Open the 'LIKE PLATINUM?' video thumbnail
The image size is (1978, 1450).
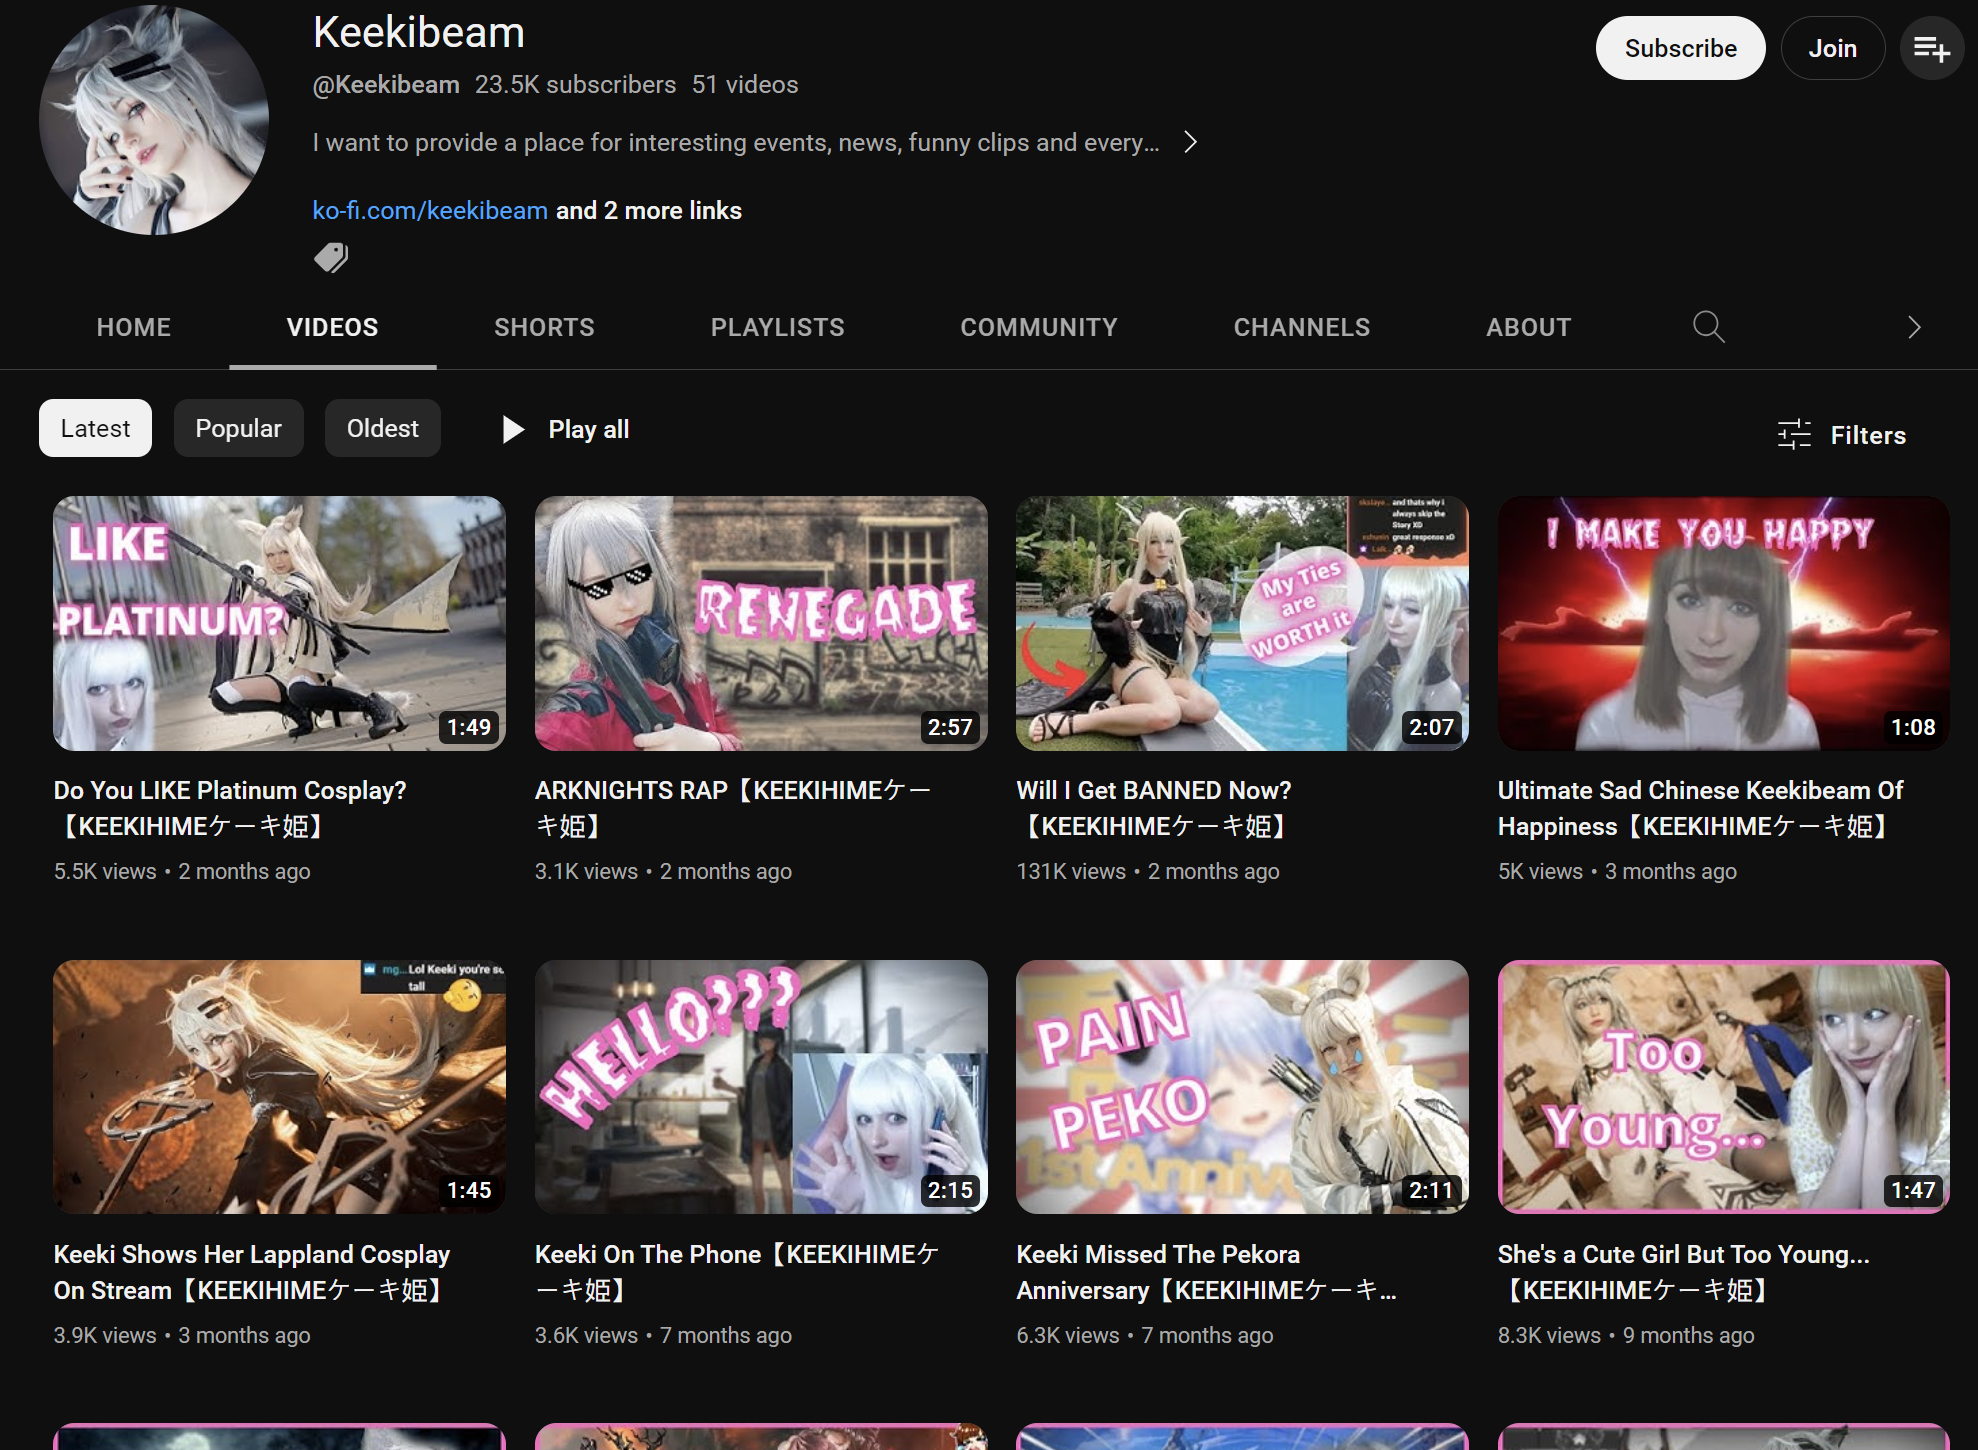tap(279, 623)
